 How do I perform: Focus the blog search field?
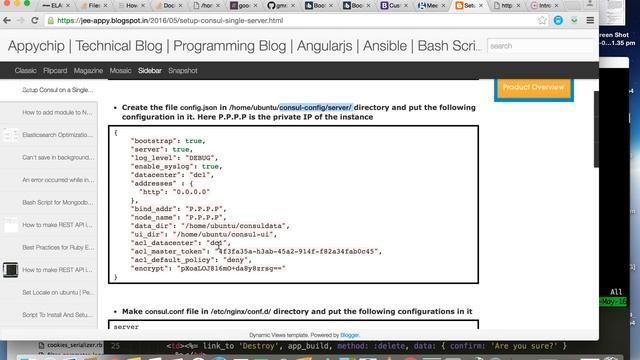point(541,46)
